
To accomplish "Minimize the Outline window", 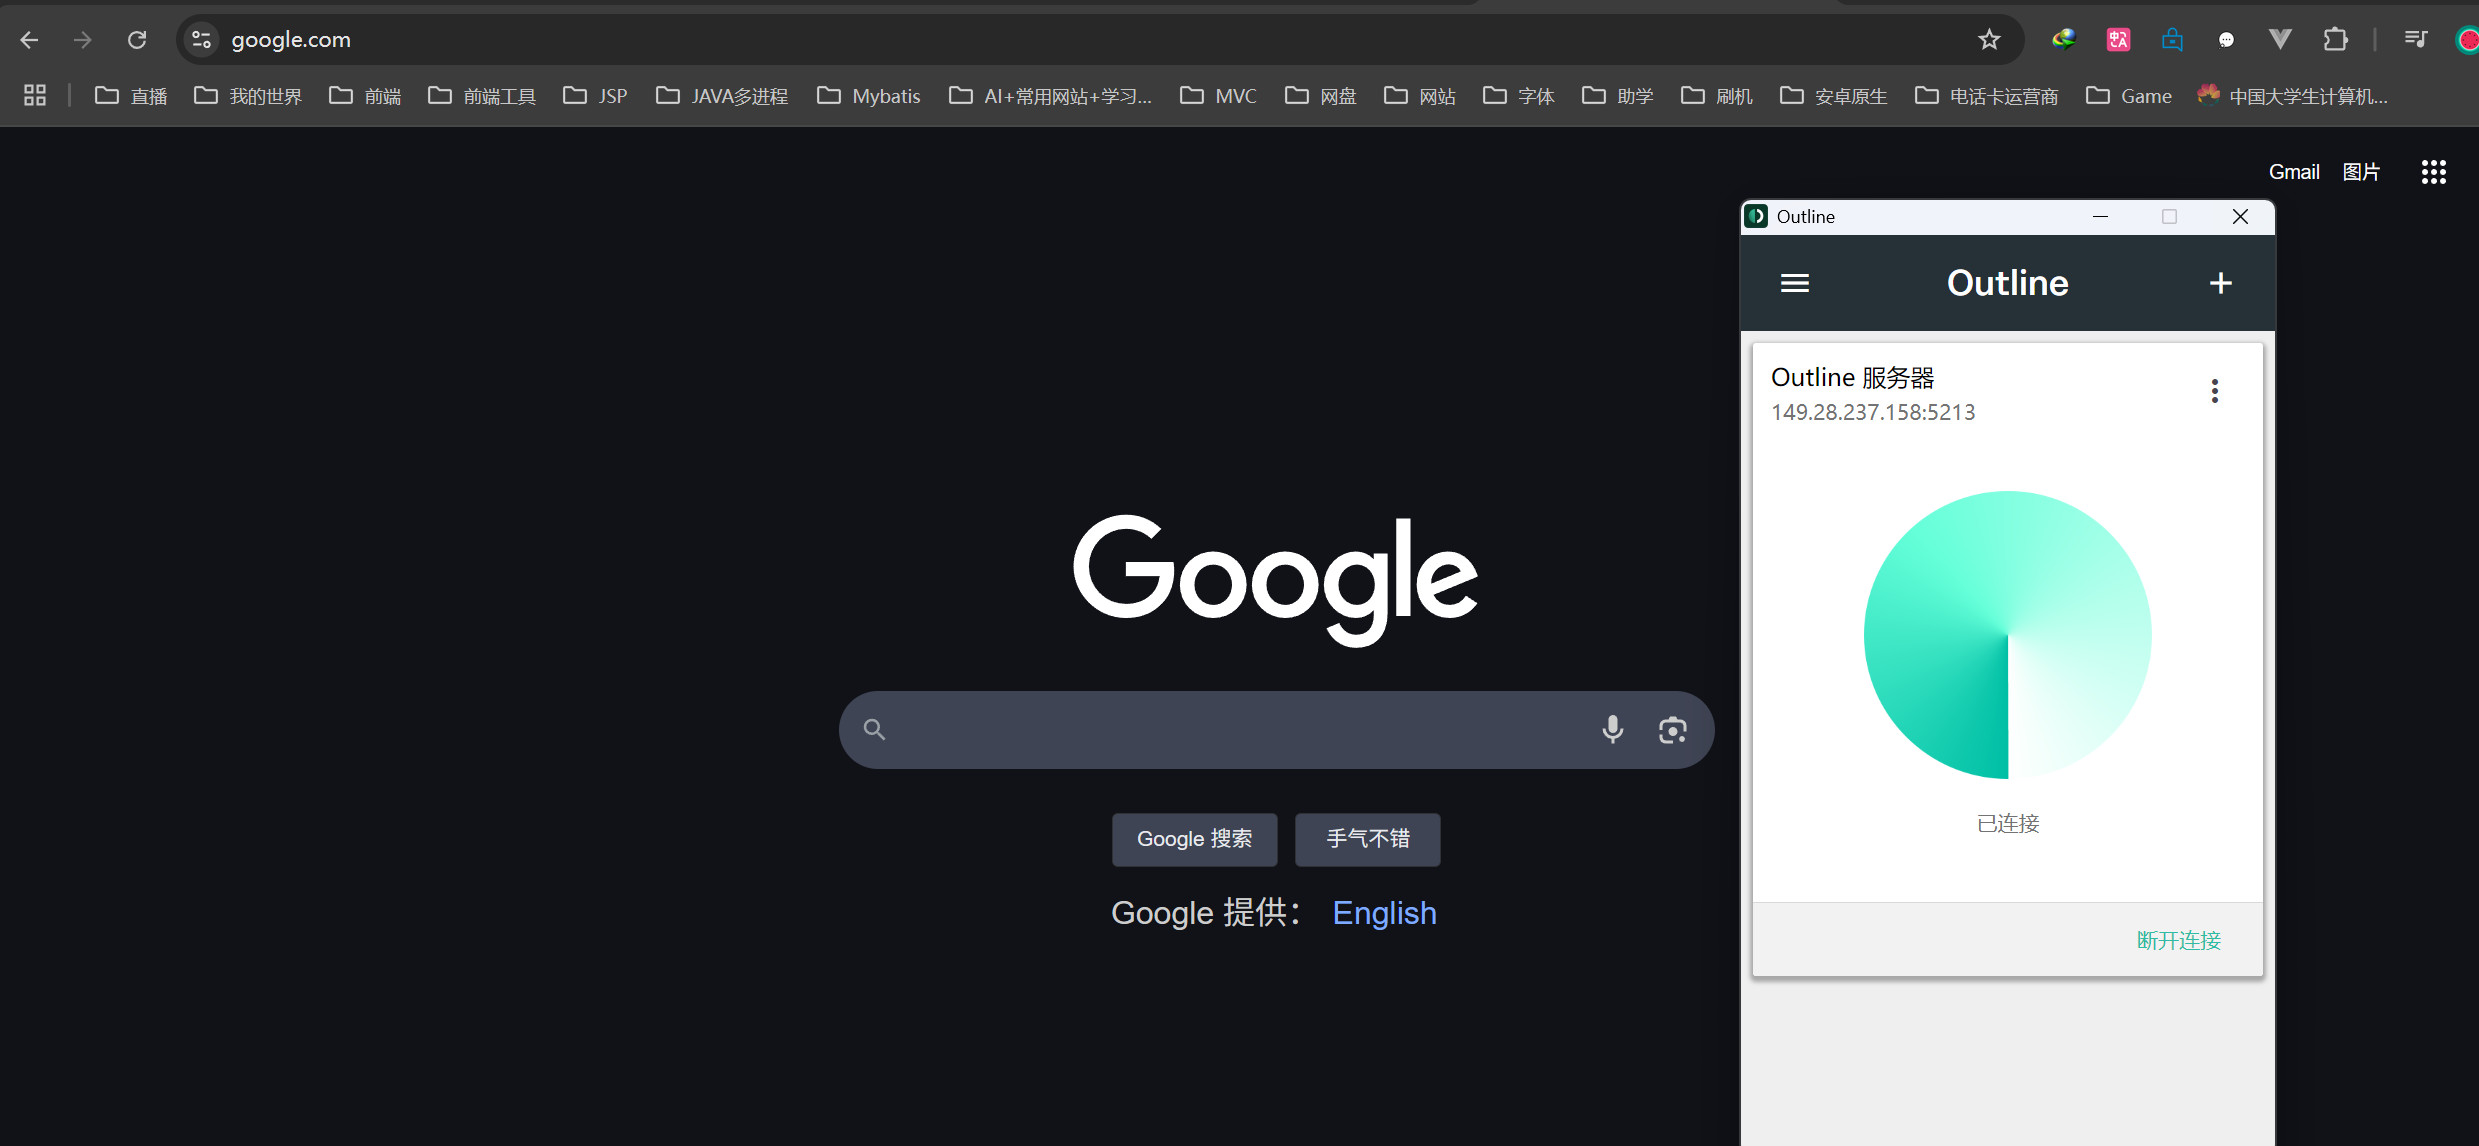I will pos(2100,217).
